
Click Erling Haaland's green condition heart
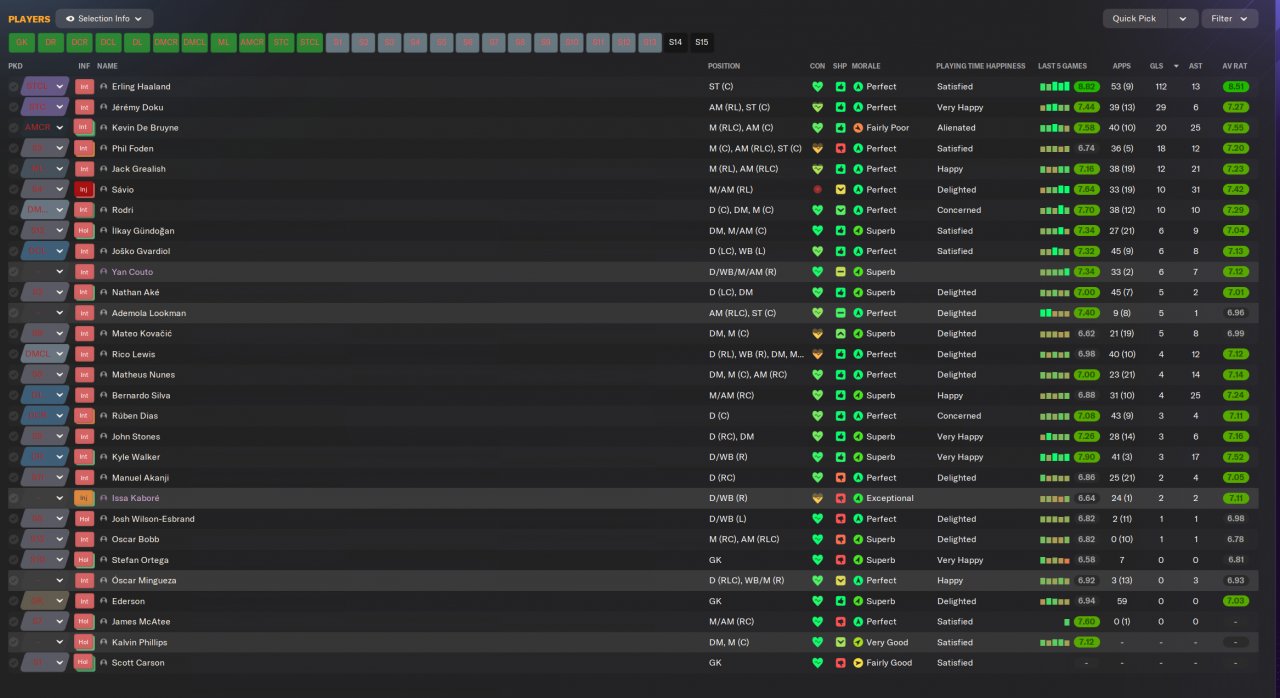[x=817, y=87]
